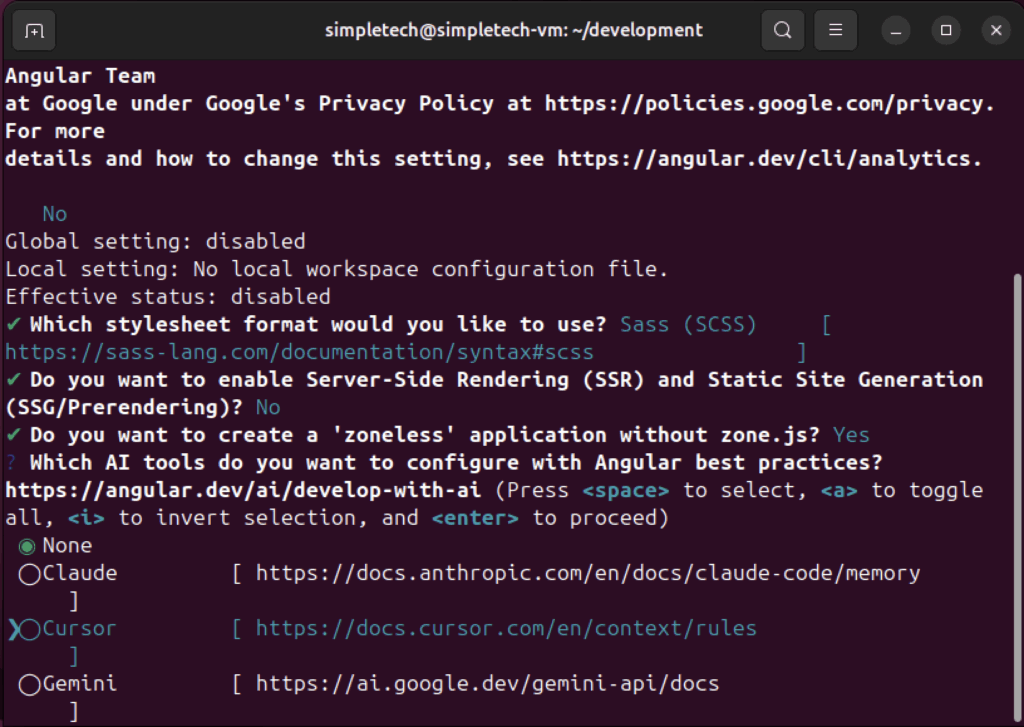Open the Gemini API docs link
Image resolution: width=1024 pixels, height=727 pixels.
click(x=487, y=685)
